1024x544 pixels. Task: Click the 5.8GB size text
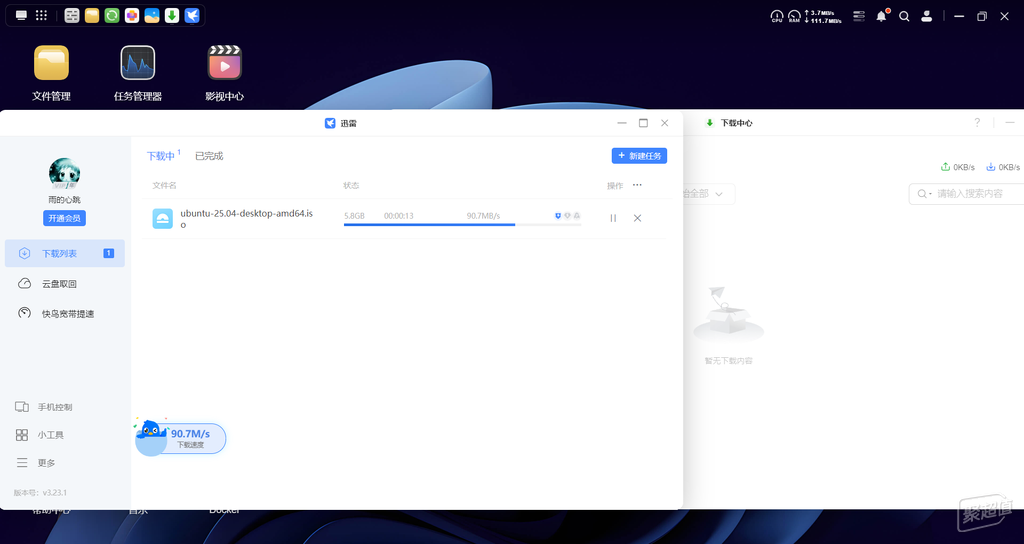tap(355, 216)
